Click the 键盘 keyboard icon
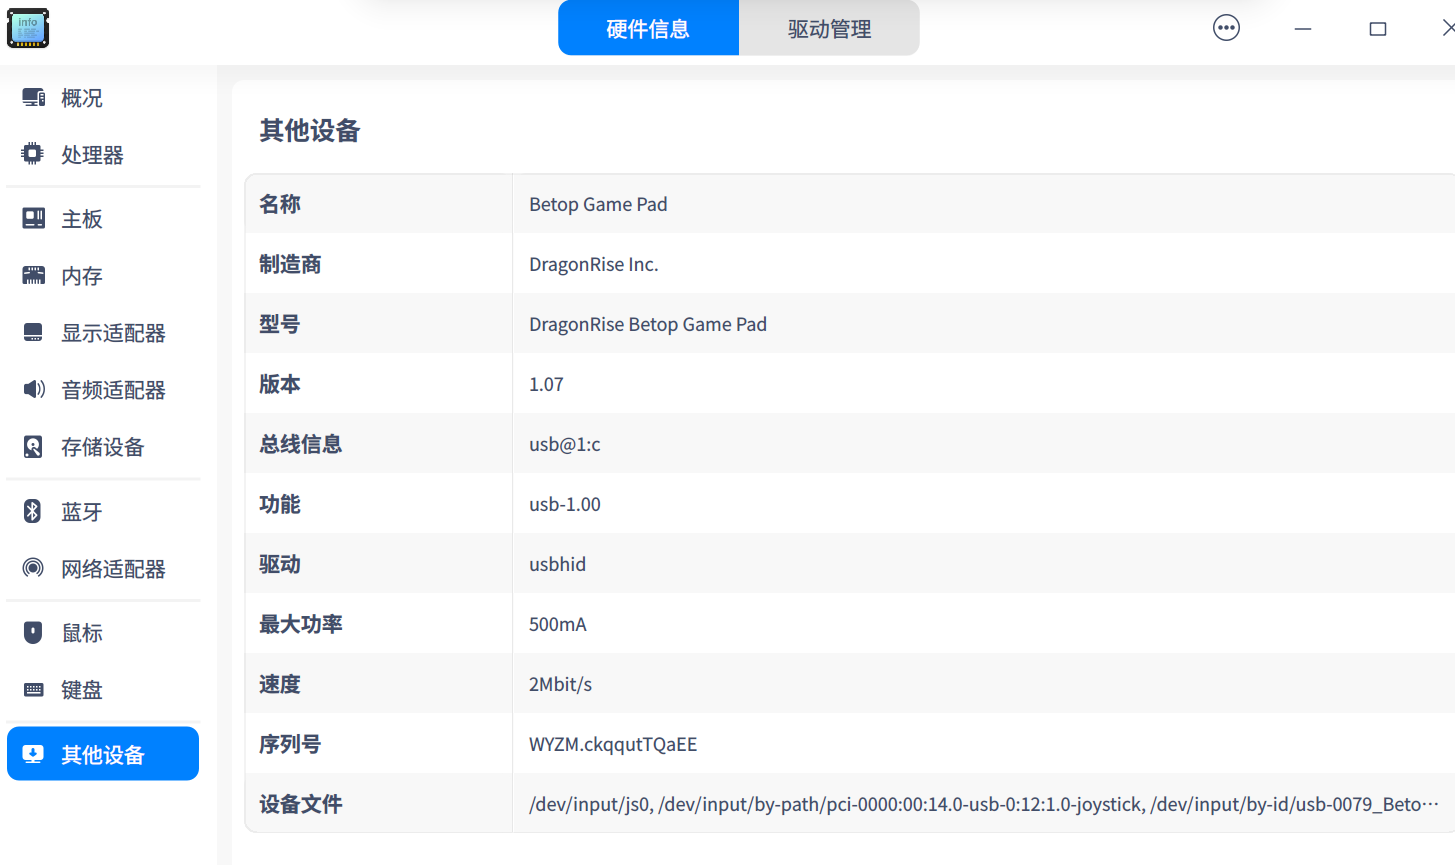This screenshot has width=1455, height=865. pos(34,689)
